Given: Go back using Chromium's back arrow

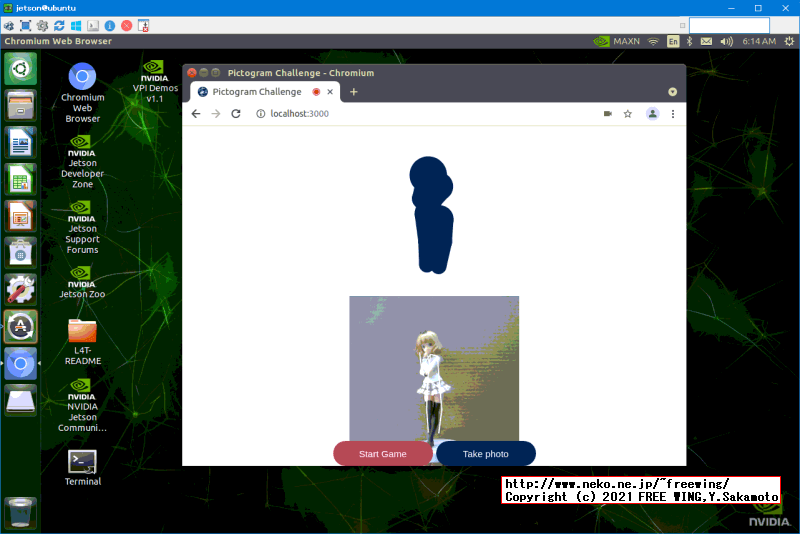Looking at the screenshot, I should tap(196, 114).
